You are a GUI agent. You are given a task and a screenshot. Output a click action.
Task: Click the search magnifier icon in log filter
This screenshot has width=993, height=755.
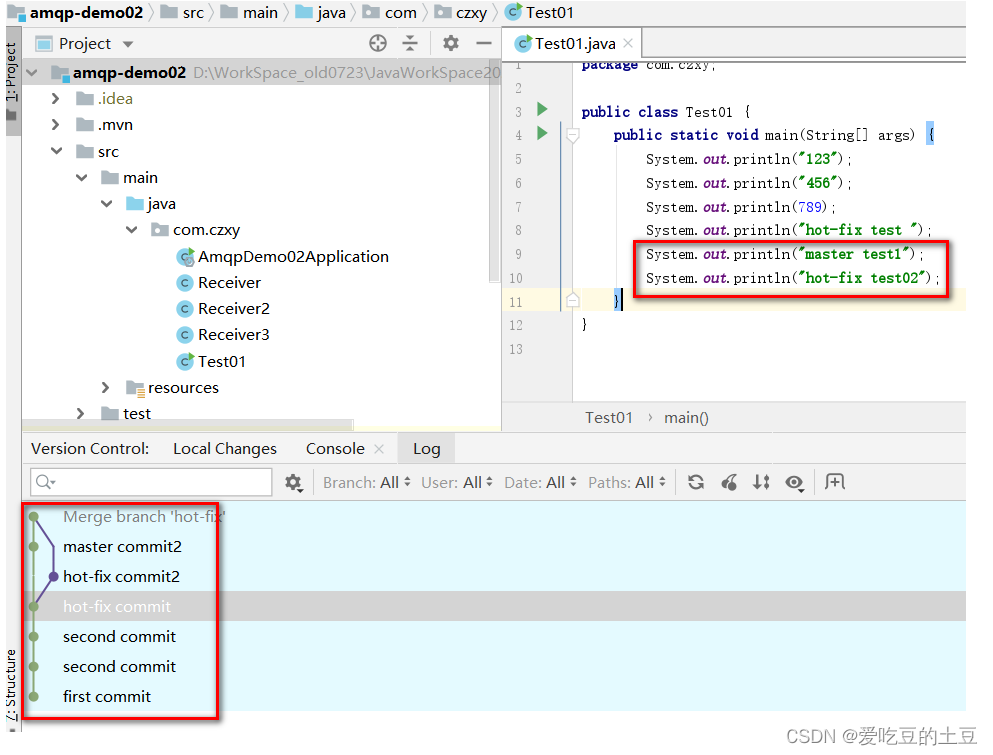(x=44, y=482)
